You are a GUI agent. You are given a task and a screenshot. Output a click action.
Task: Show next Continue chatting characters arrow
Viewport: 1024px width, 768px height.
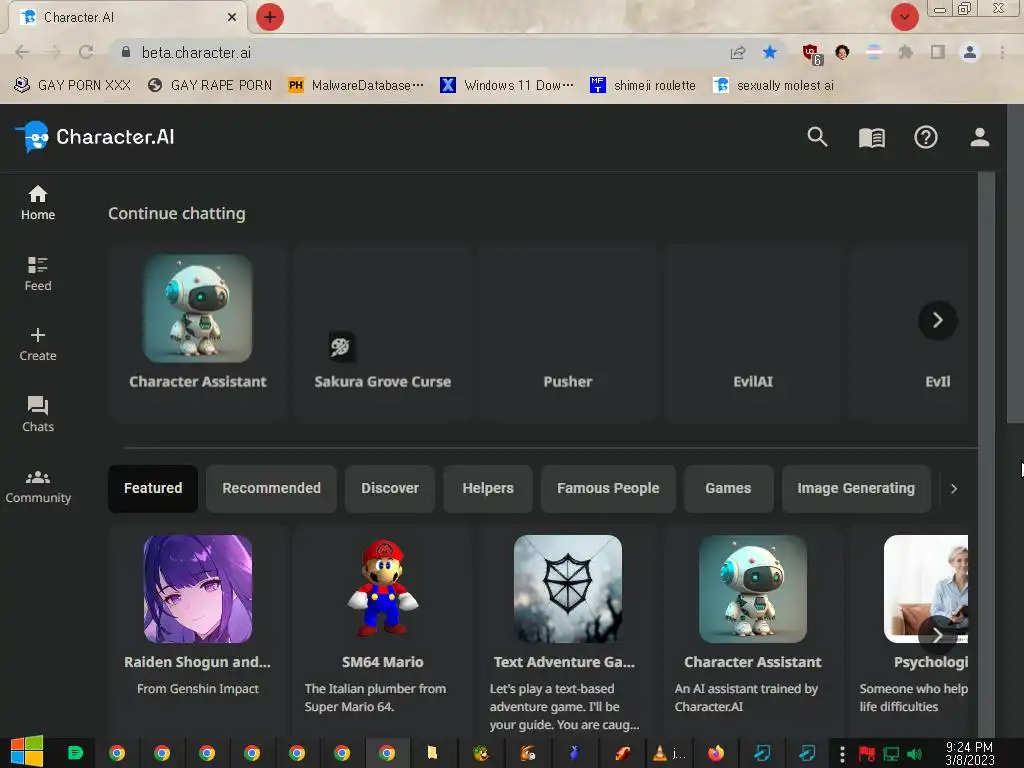[938, 320]
